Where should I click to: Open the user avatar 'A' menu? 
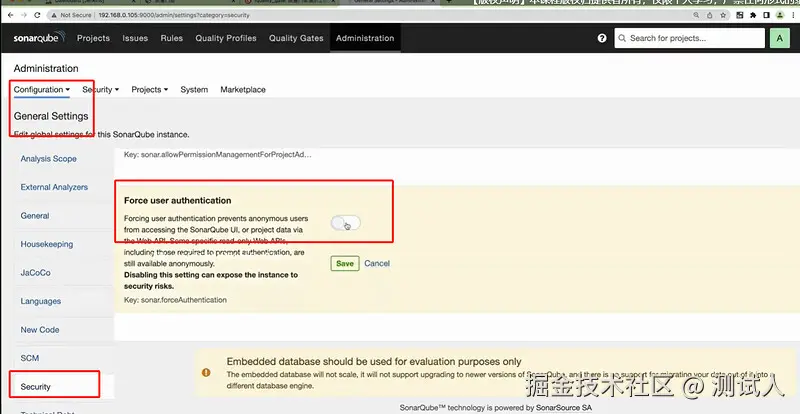tap(779, 38)
